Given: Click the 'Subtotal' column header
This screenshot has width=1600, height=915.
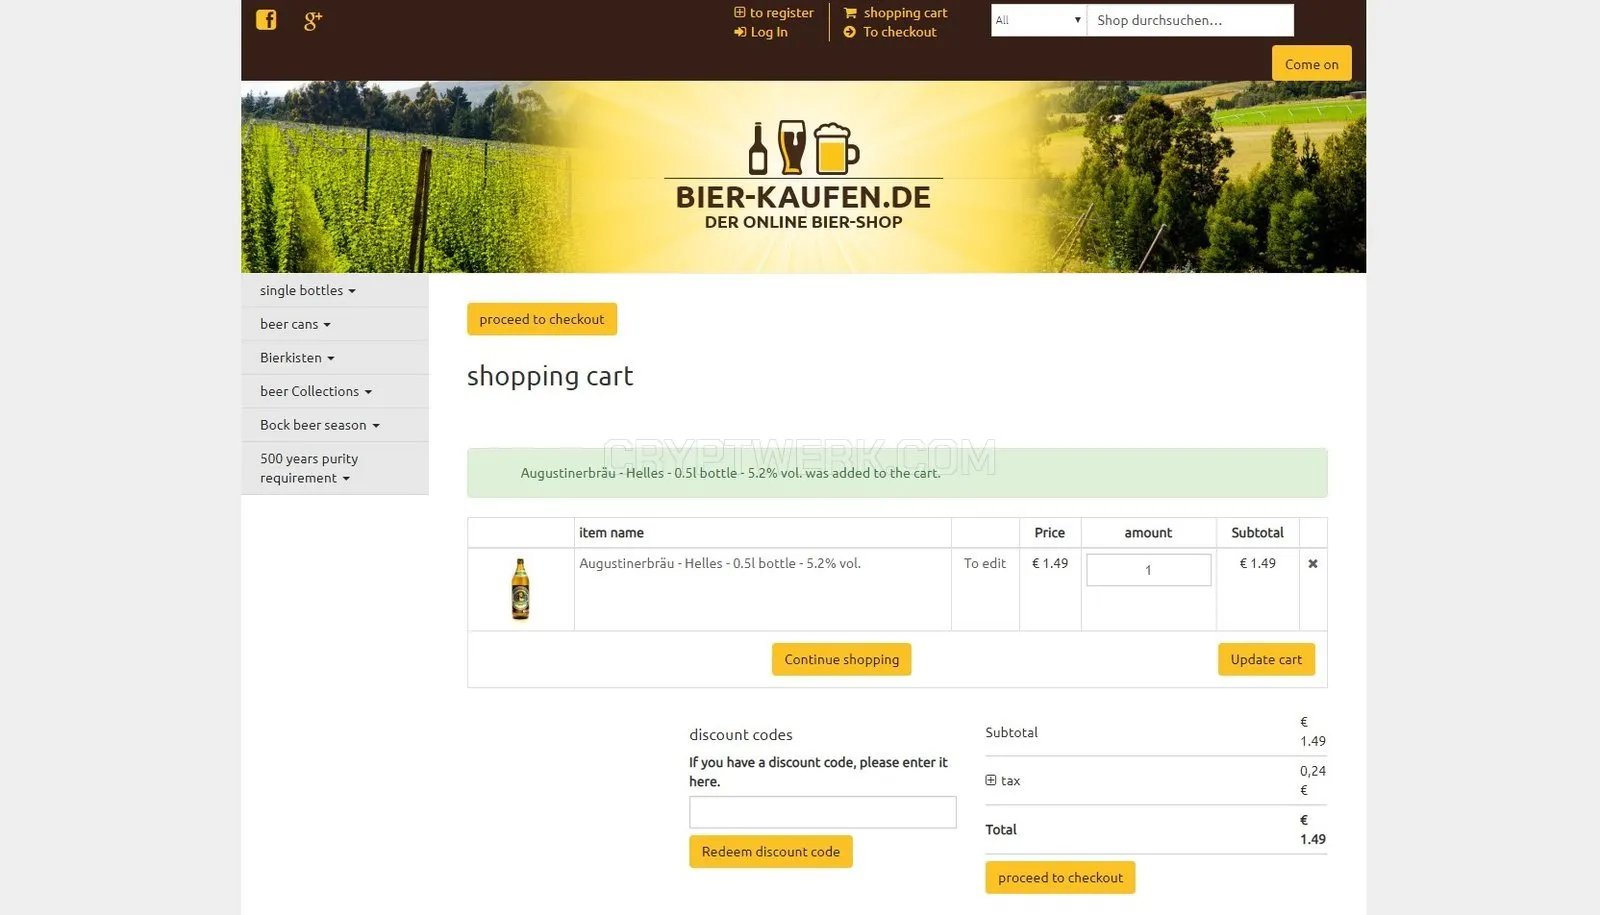Looking at the screenshot, I should point(1257,533).
